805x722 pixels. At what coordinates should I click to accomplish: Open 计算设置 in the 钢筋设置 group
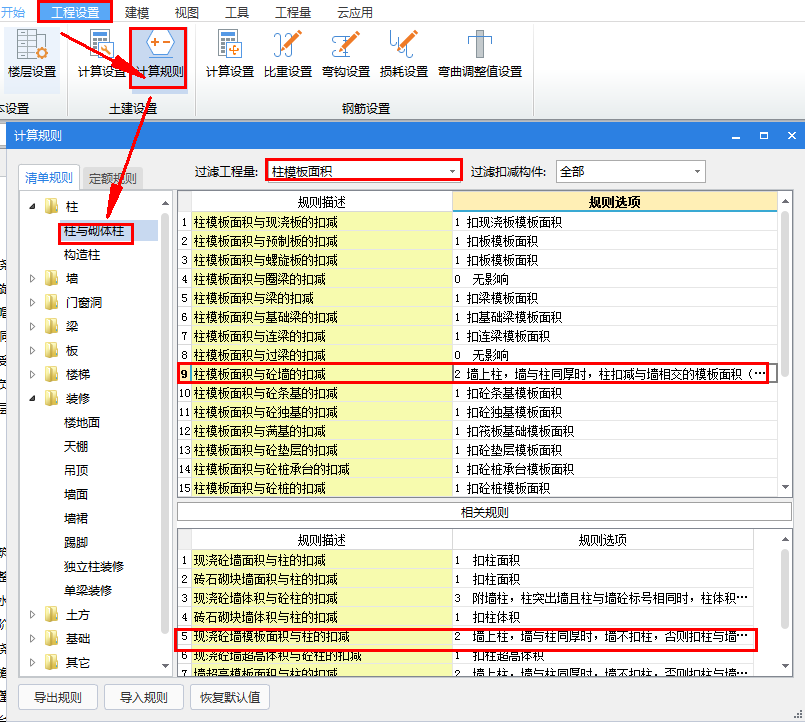click(229, 54)
